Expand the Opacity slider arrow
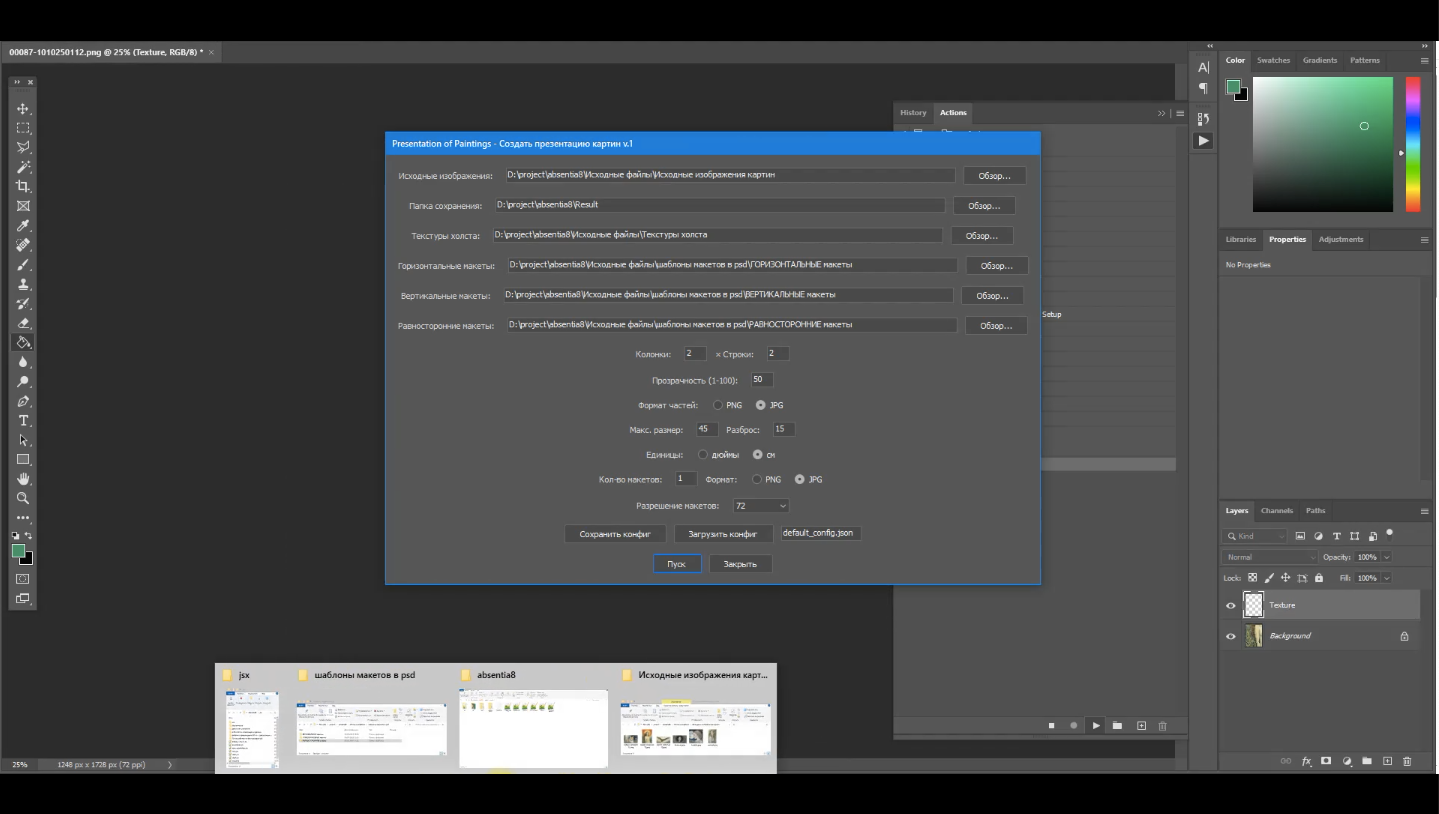 (1386, 557)
